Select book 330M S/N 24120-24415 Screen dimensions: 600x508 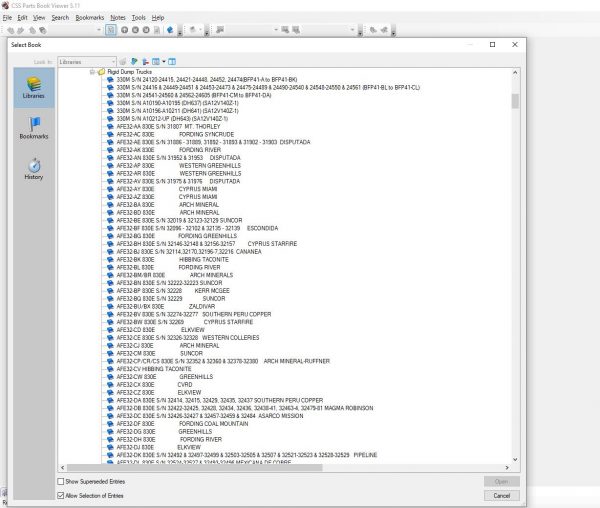pyautogui.click(x=207, y=80)
